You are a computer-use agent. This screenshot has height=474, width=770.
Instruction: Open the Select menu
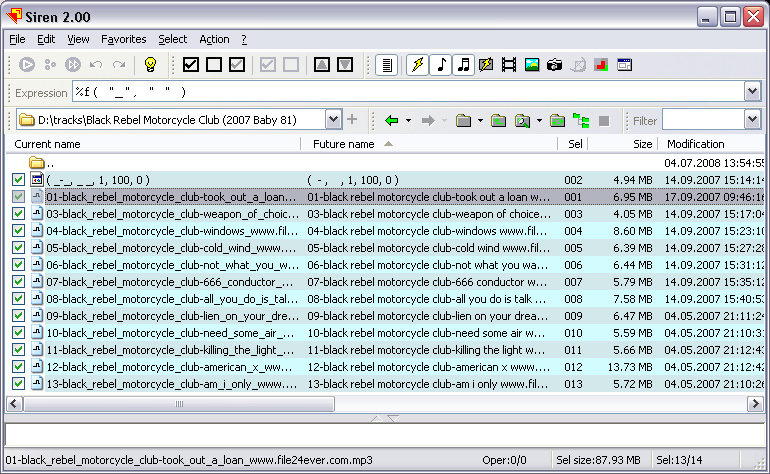click(172, 39)
